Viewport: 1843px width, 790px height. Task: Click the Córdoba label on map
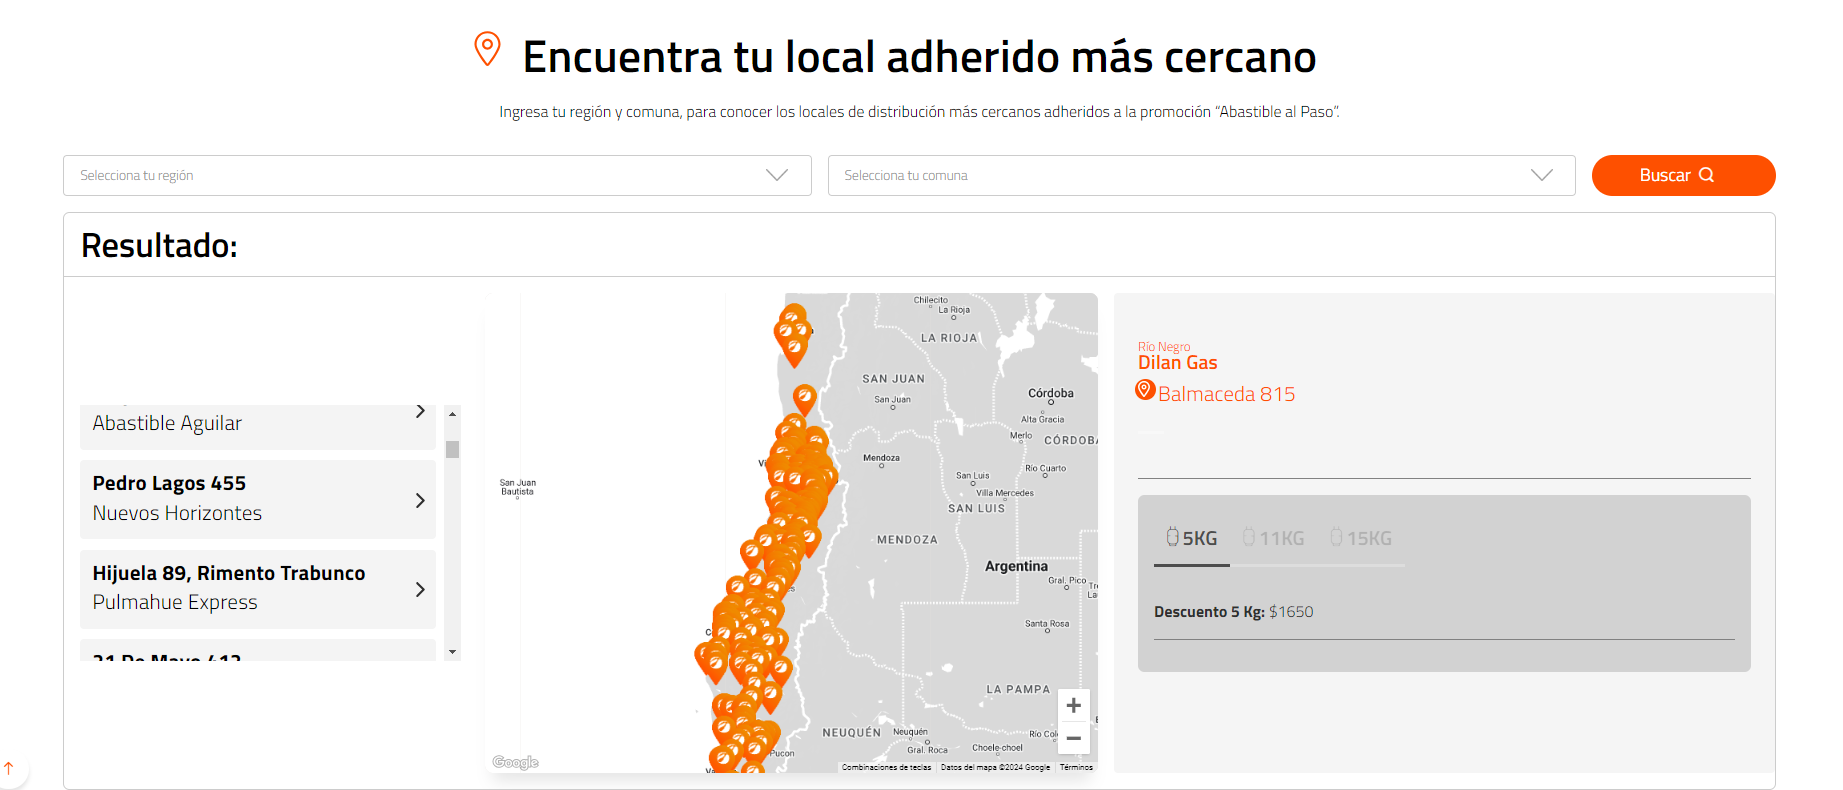[x=1051, y=393]
